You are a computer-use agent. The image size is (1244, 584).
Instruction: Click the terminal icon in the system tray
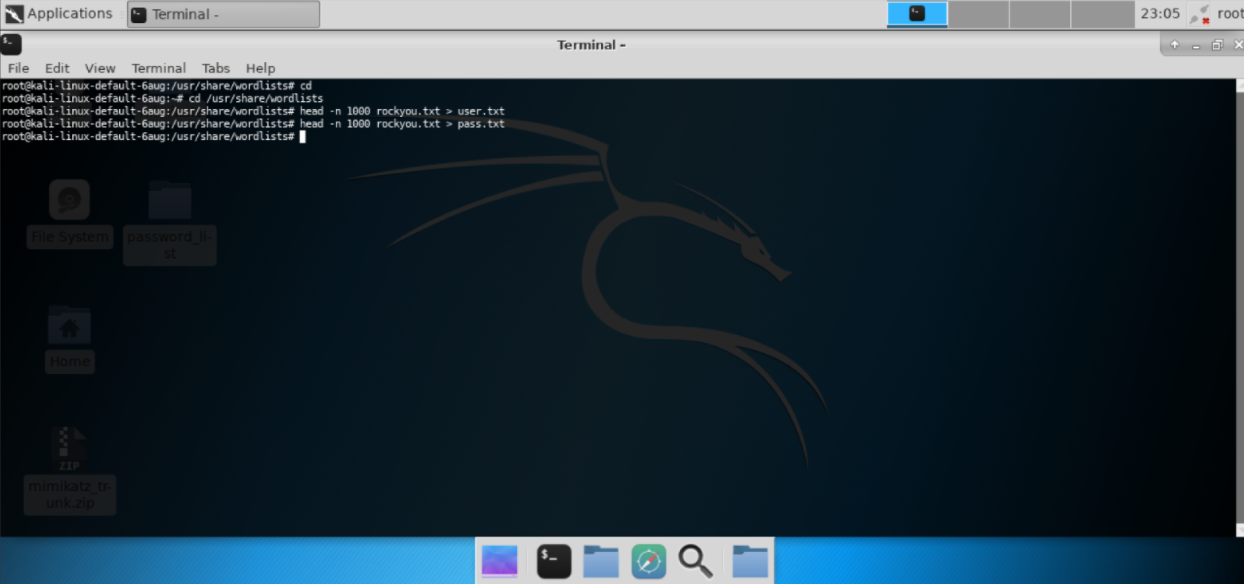tap(917, 13)
